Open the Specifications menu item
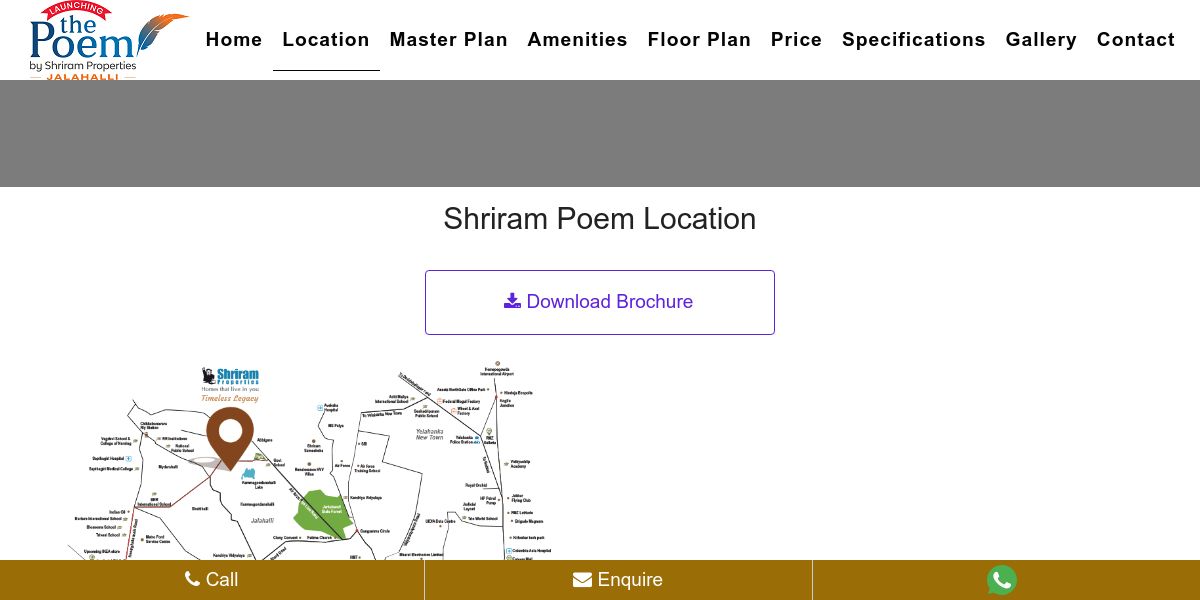The width and height of the screenshot is (1200, 600). point(914,40)
